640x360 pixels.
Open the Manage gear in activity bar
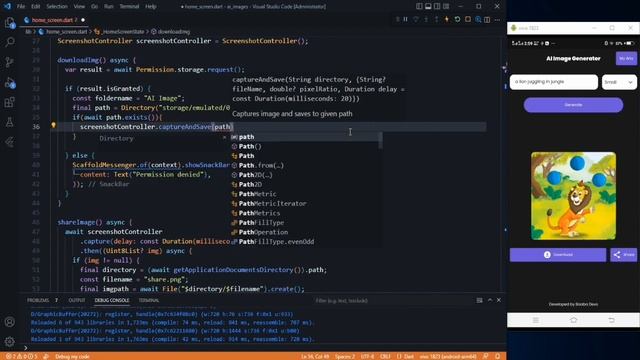click(9, 341)
